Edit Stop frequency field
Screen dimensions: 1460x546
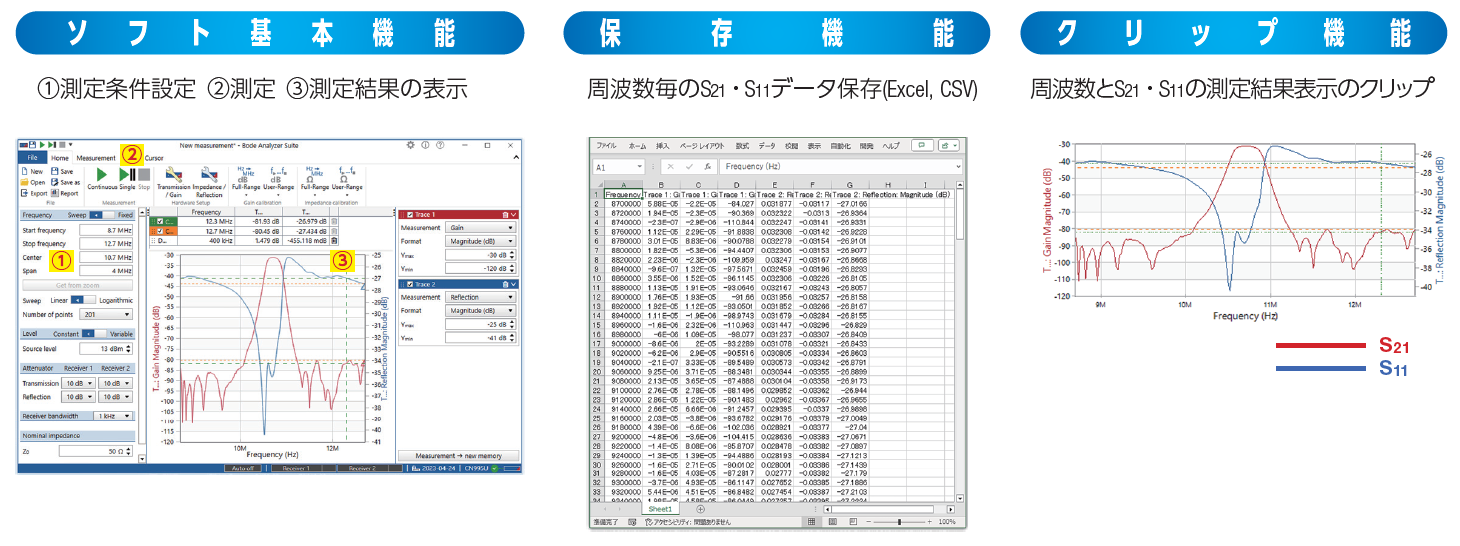106,244
